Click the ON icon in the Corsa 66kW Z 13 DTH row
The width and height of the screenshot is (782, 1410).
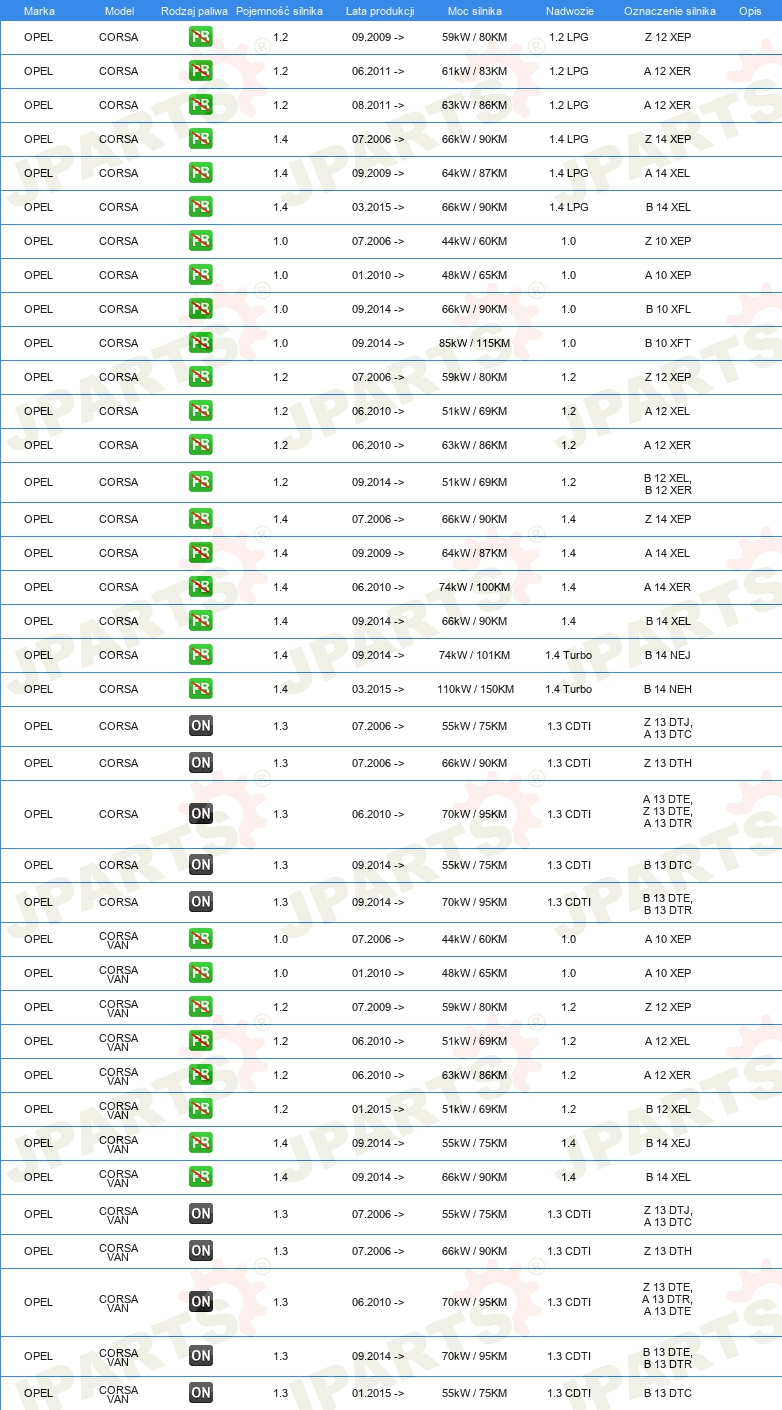tap(201, 763)
